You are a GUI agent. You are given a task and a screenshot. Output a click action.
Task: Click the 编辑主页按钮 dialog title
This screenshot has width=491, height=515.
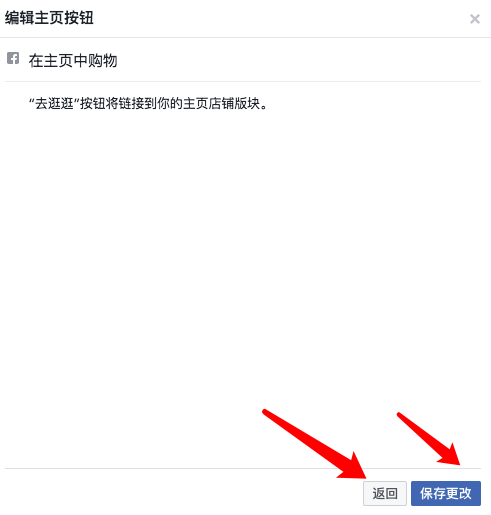pyautogui.click(x=49, y=18)
